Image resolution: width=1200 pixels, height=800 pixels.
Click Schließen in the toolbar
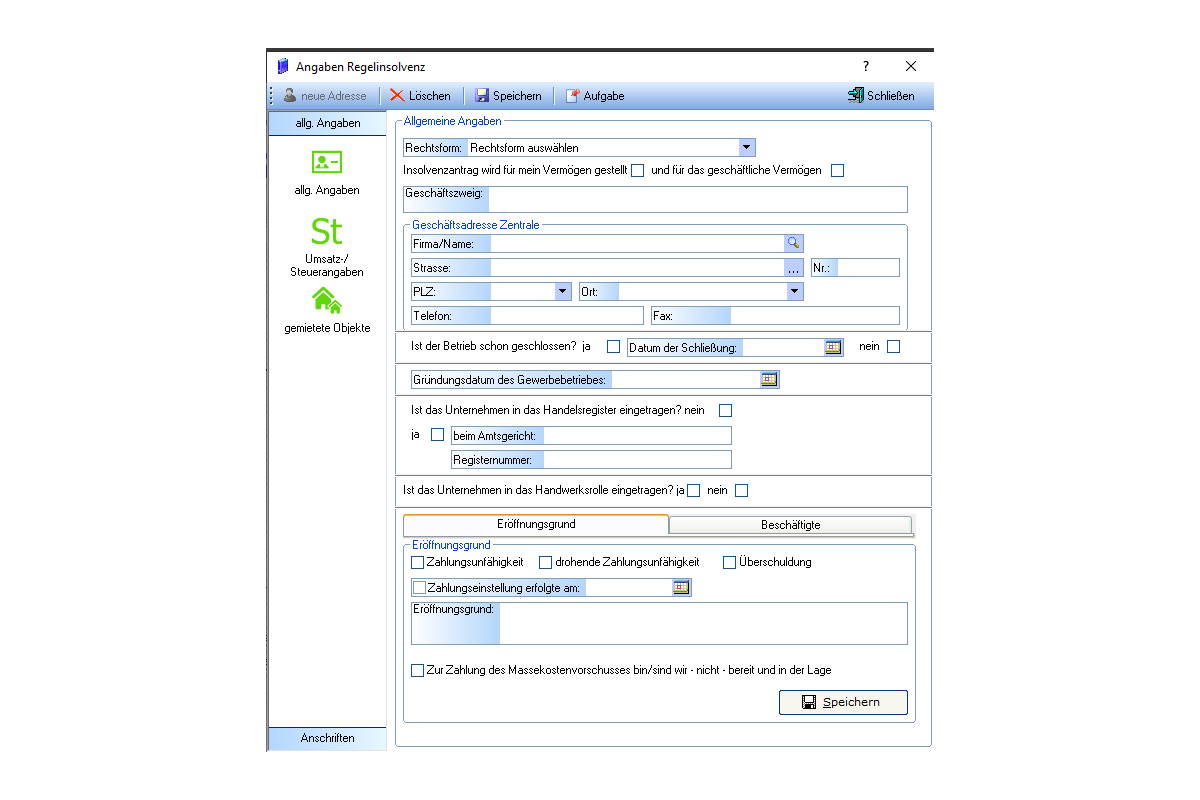tap(881, 96)
